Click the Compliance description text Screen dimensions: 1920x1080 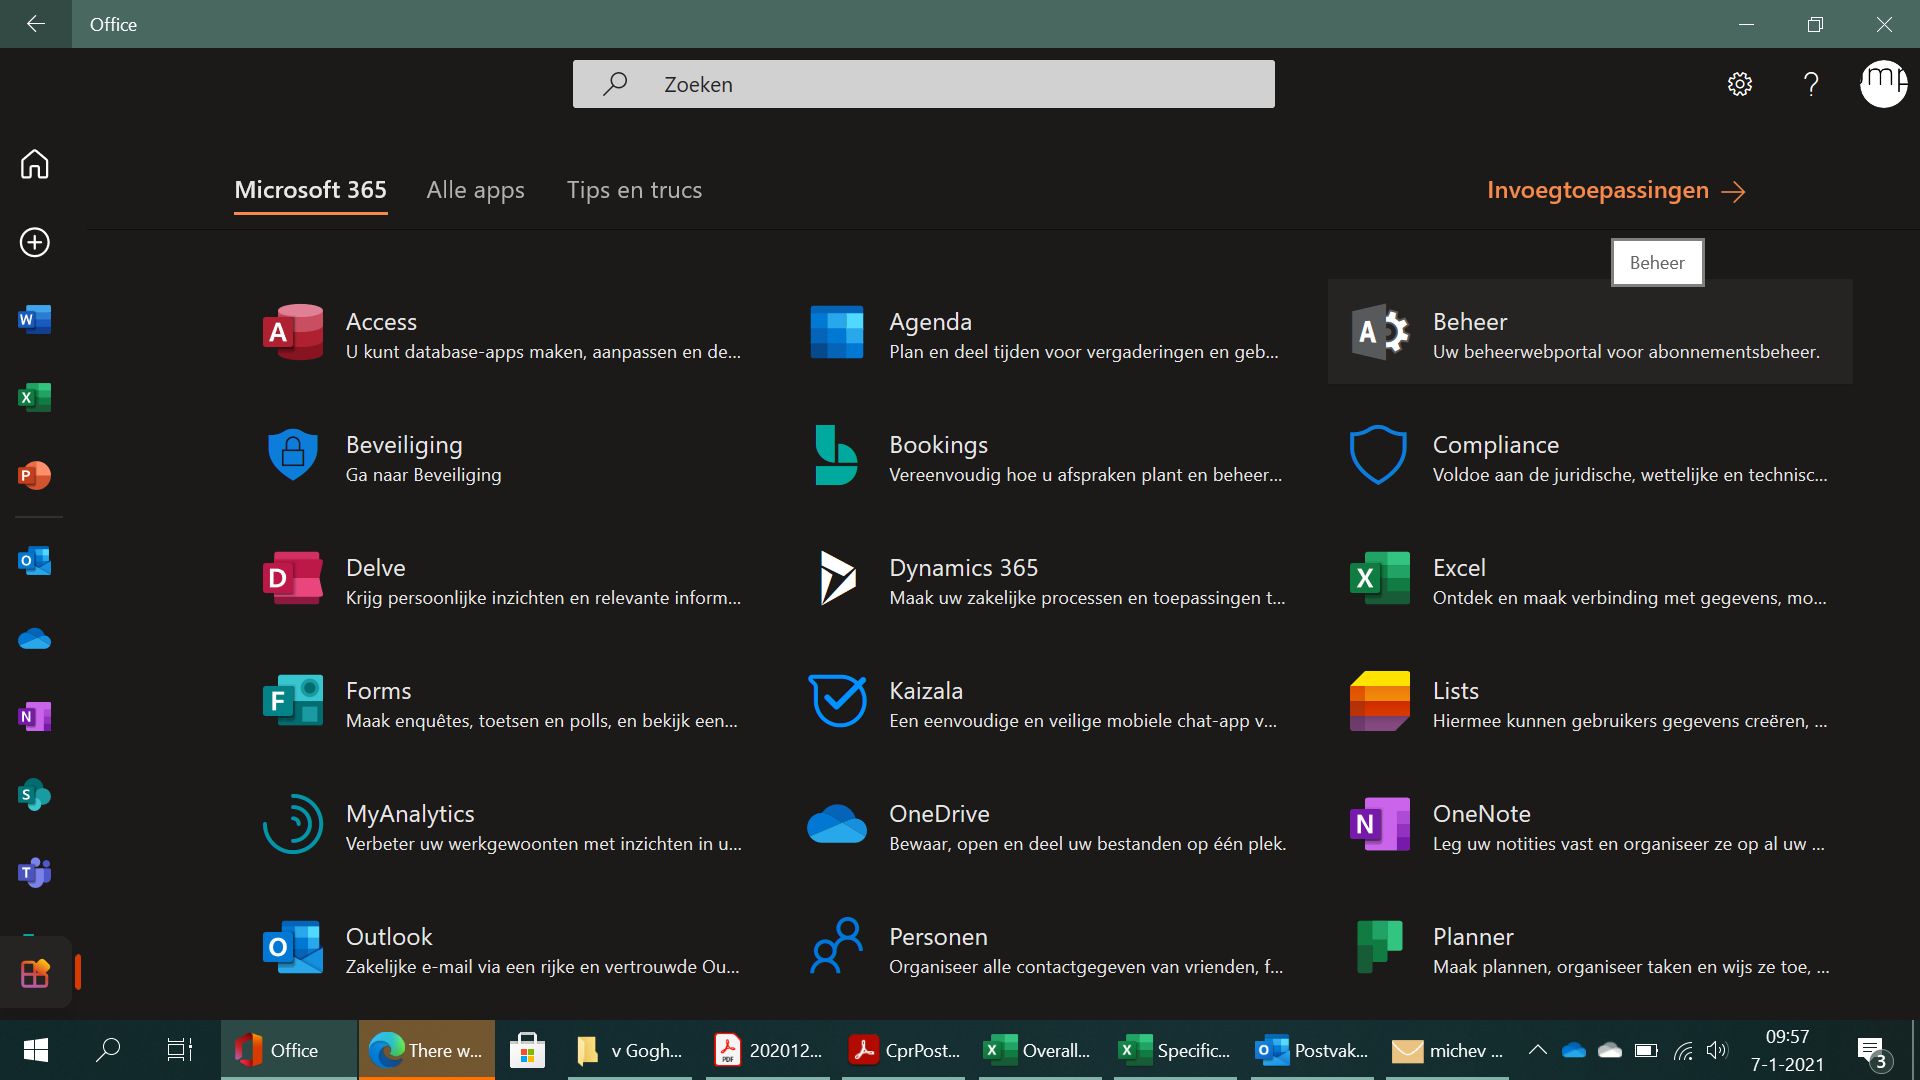(1630, 475)
